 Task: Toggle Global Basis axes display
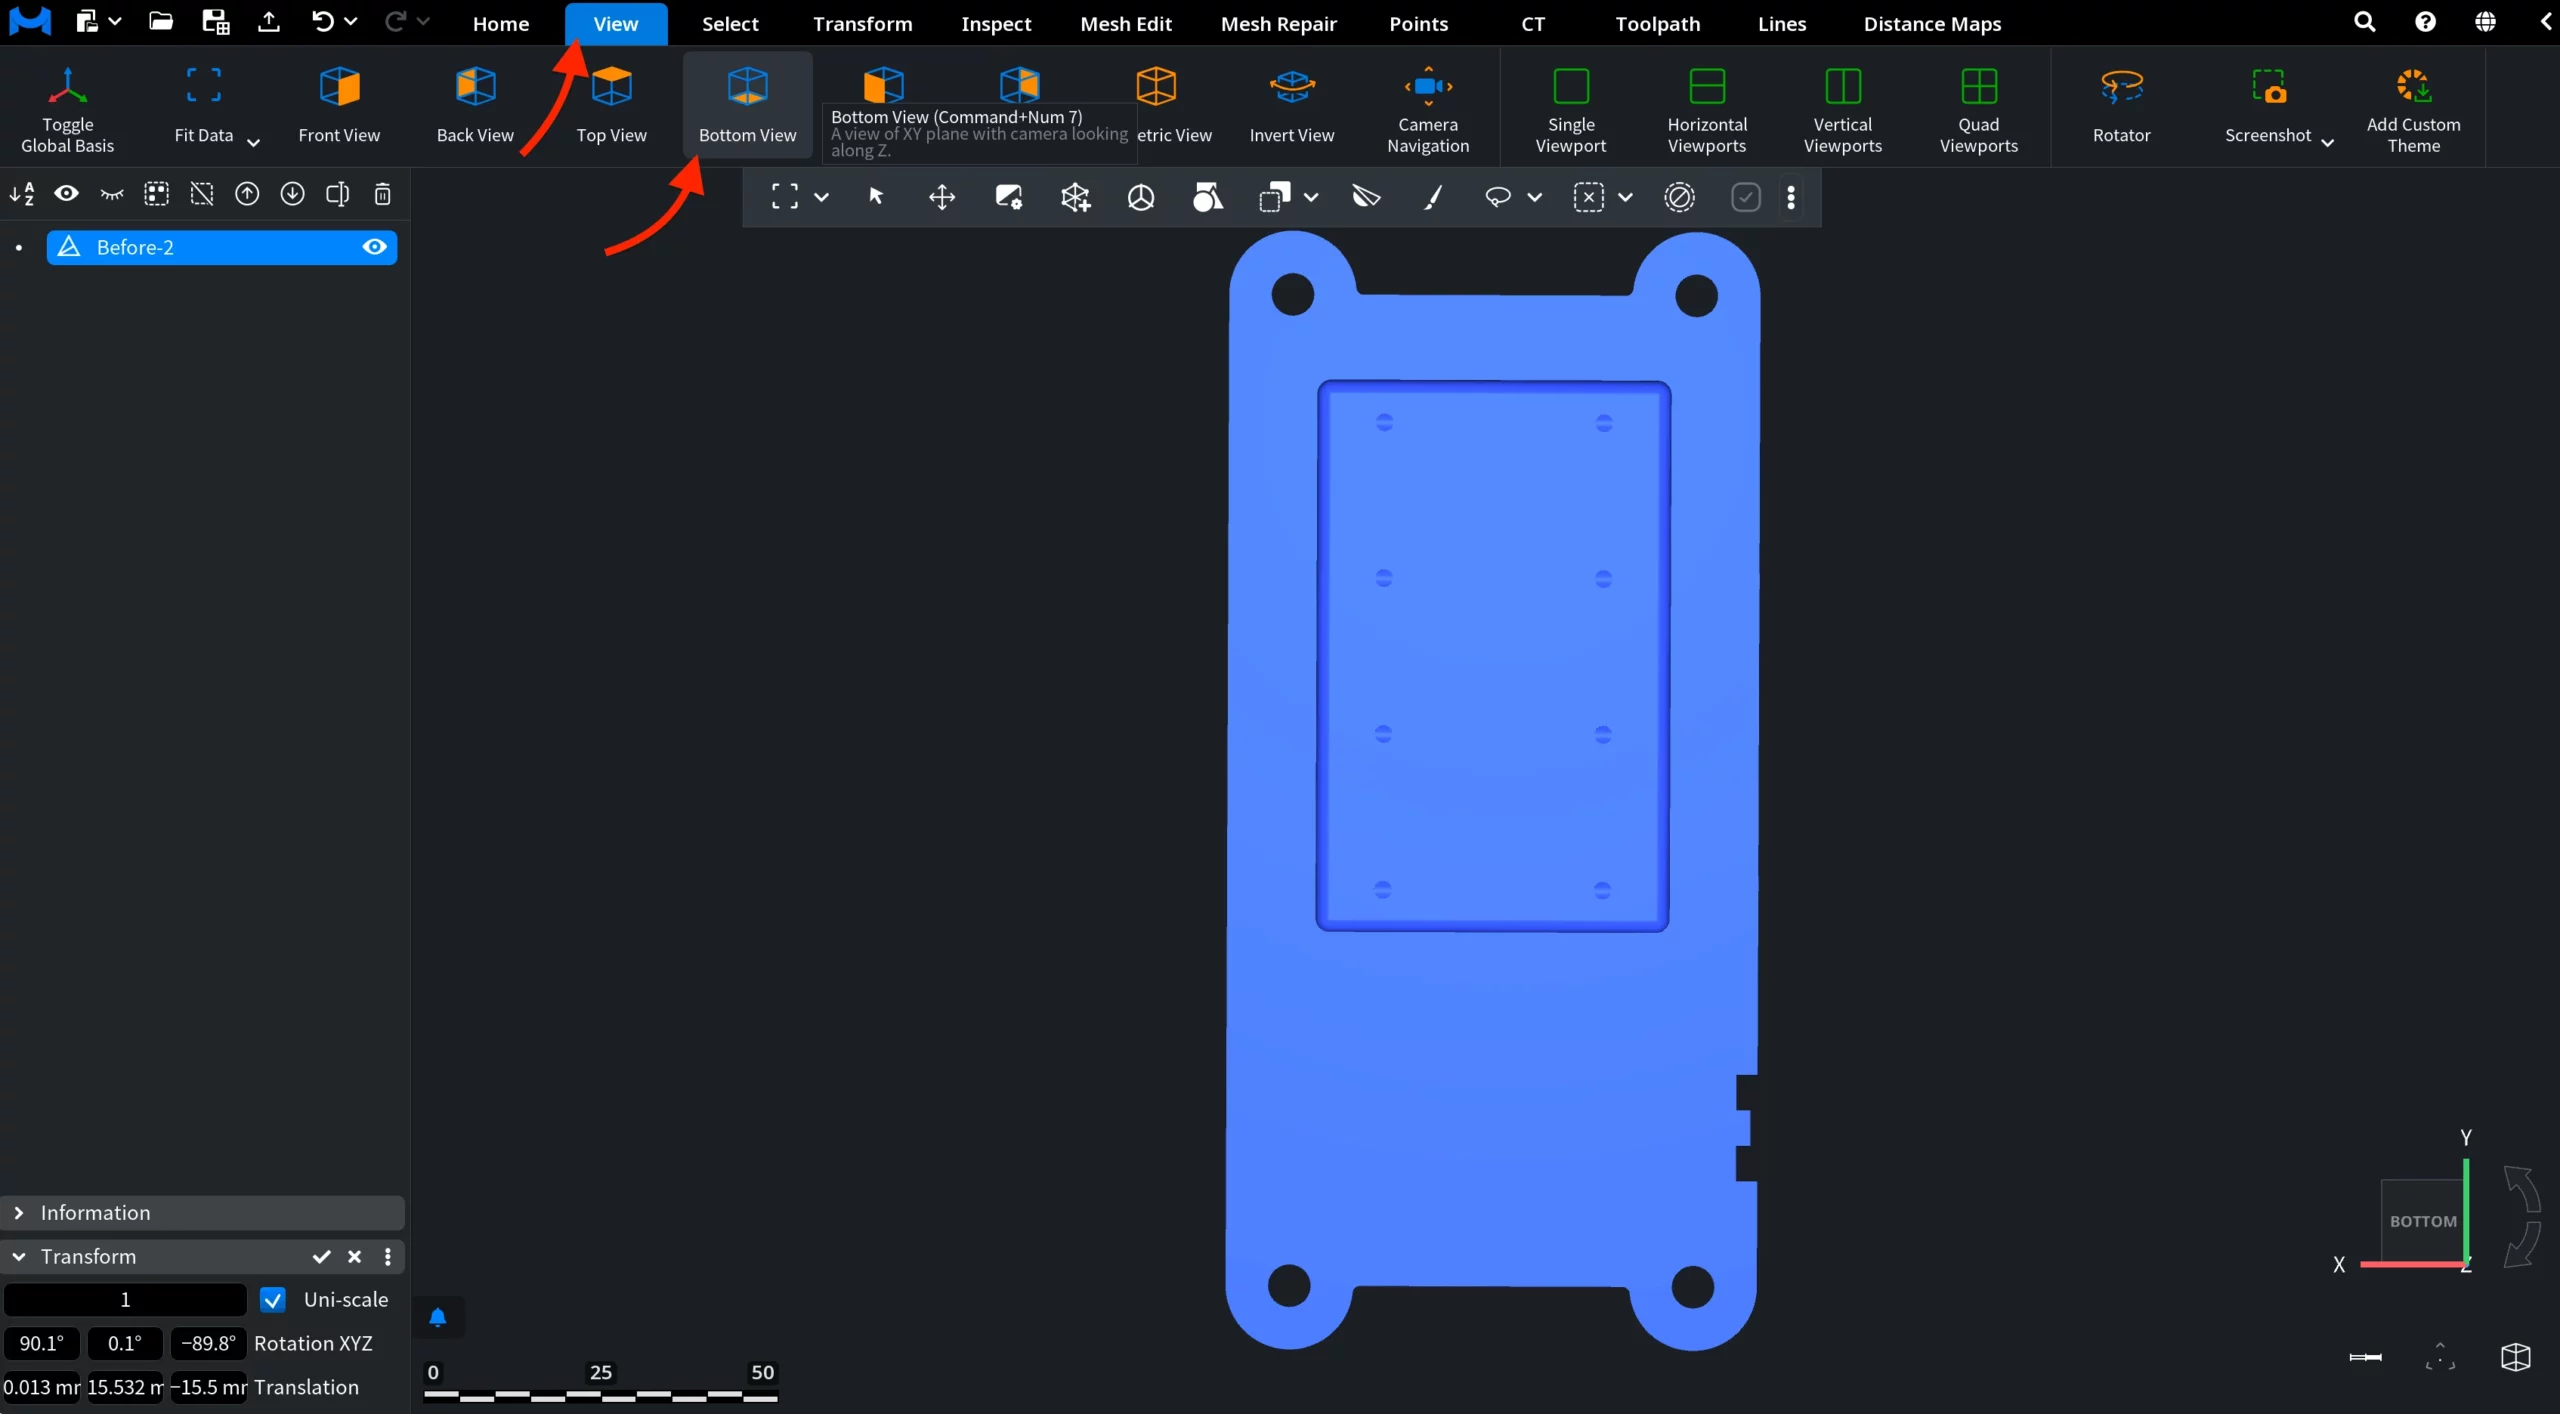tap(67, 108)
